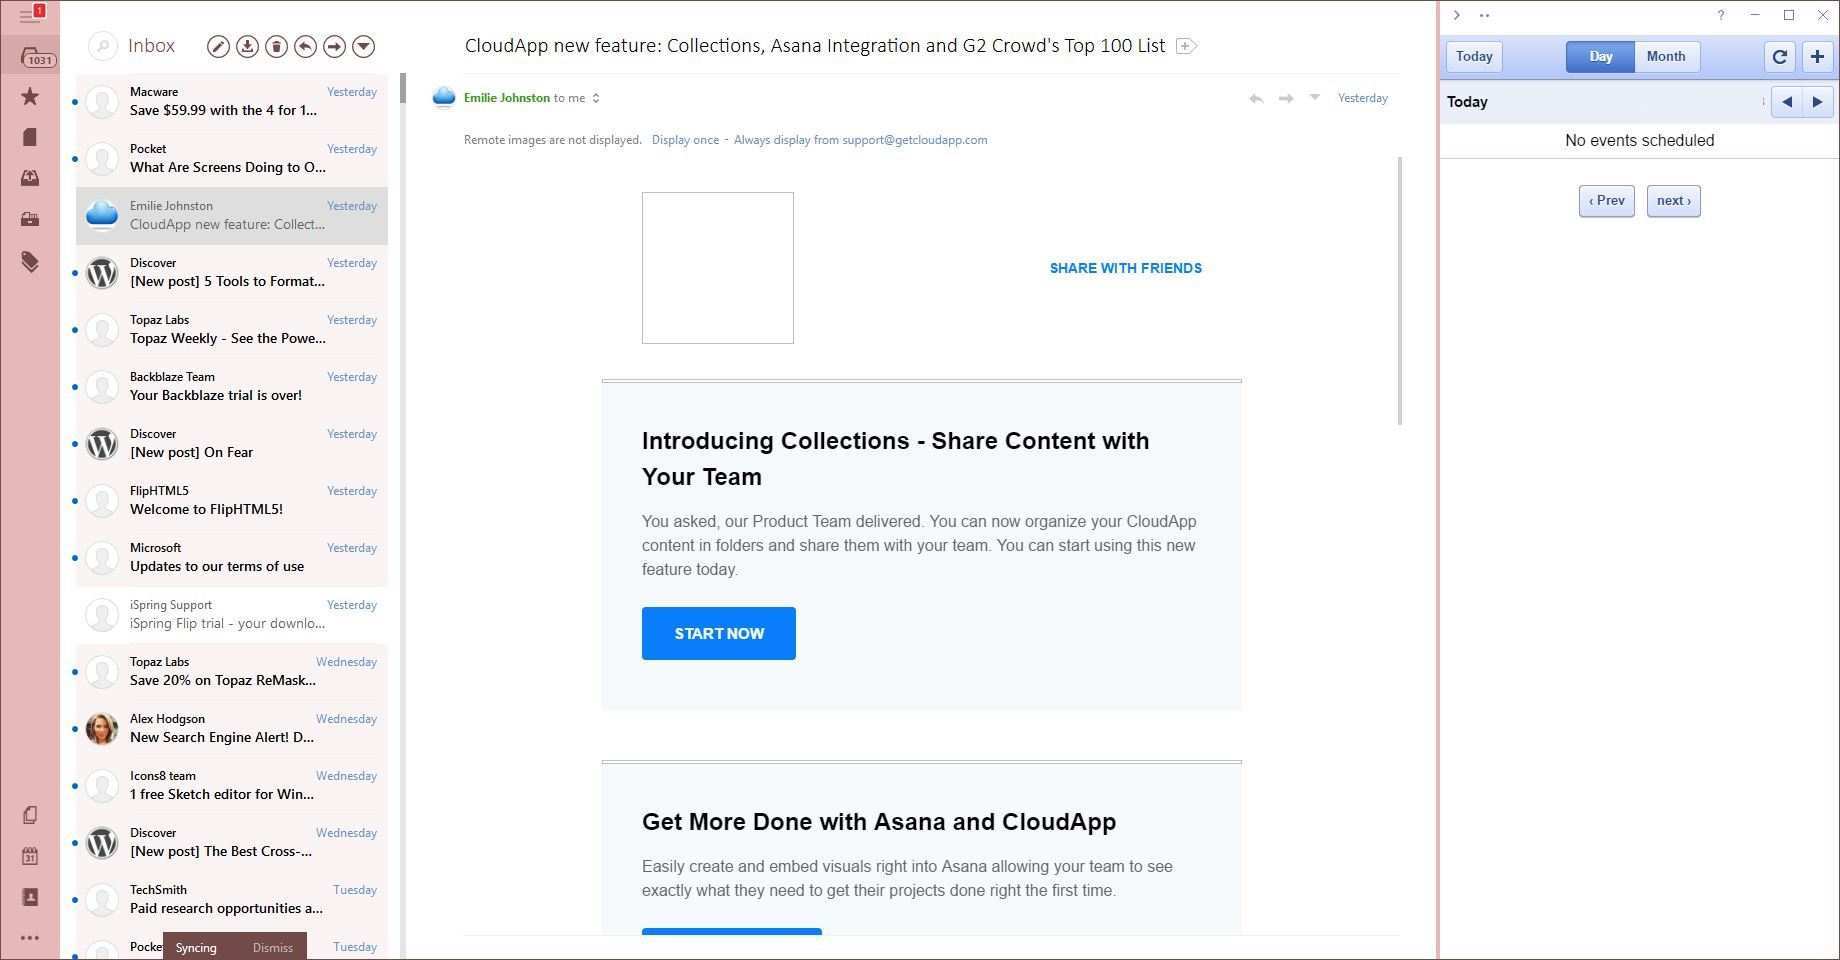Click the email body scrollbar
Viewport: 1840px width, 960px height.
pos(1399,290)
